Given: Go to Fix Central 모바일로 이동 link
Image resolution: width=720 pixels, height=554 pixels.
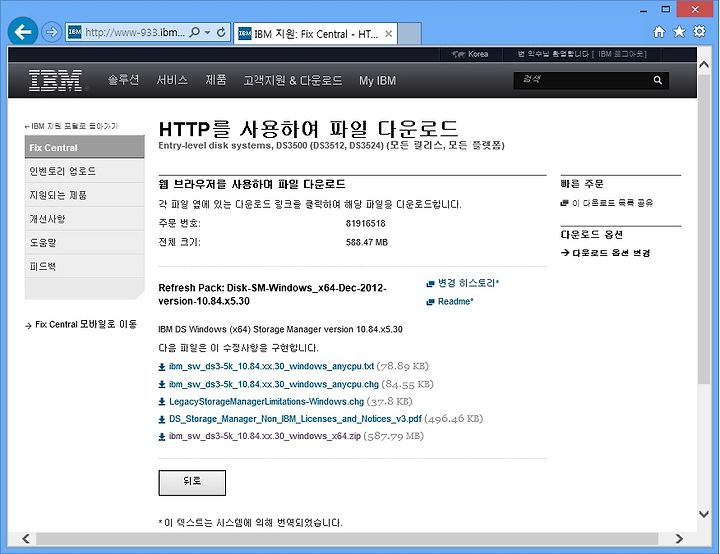Looking at the screenshot, I should pos(86,324).
